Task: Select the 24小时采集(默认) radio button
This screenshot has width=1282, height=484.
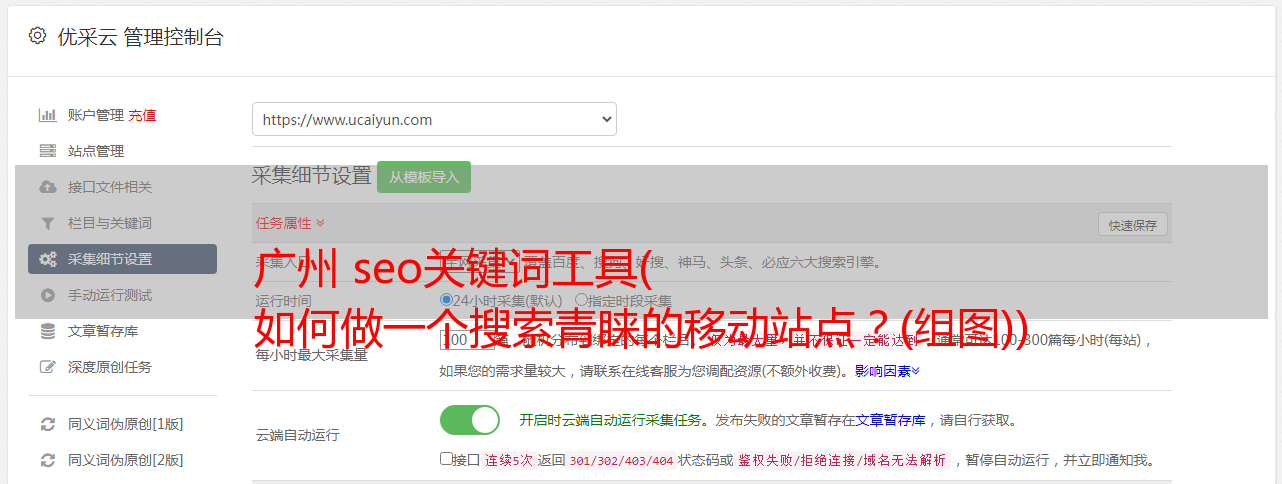Action: coord(446,300)
